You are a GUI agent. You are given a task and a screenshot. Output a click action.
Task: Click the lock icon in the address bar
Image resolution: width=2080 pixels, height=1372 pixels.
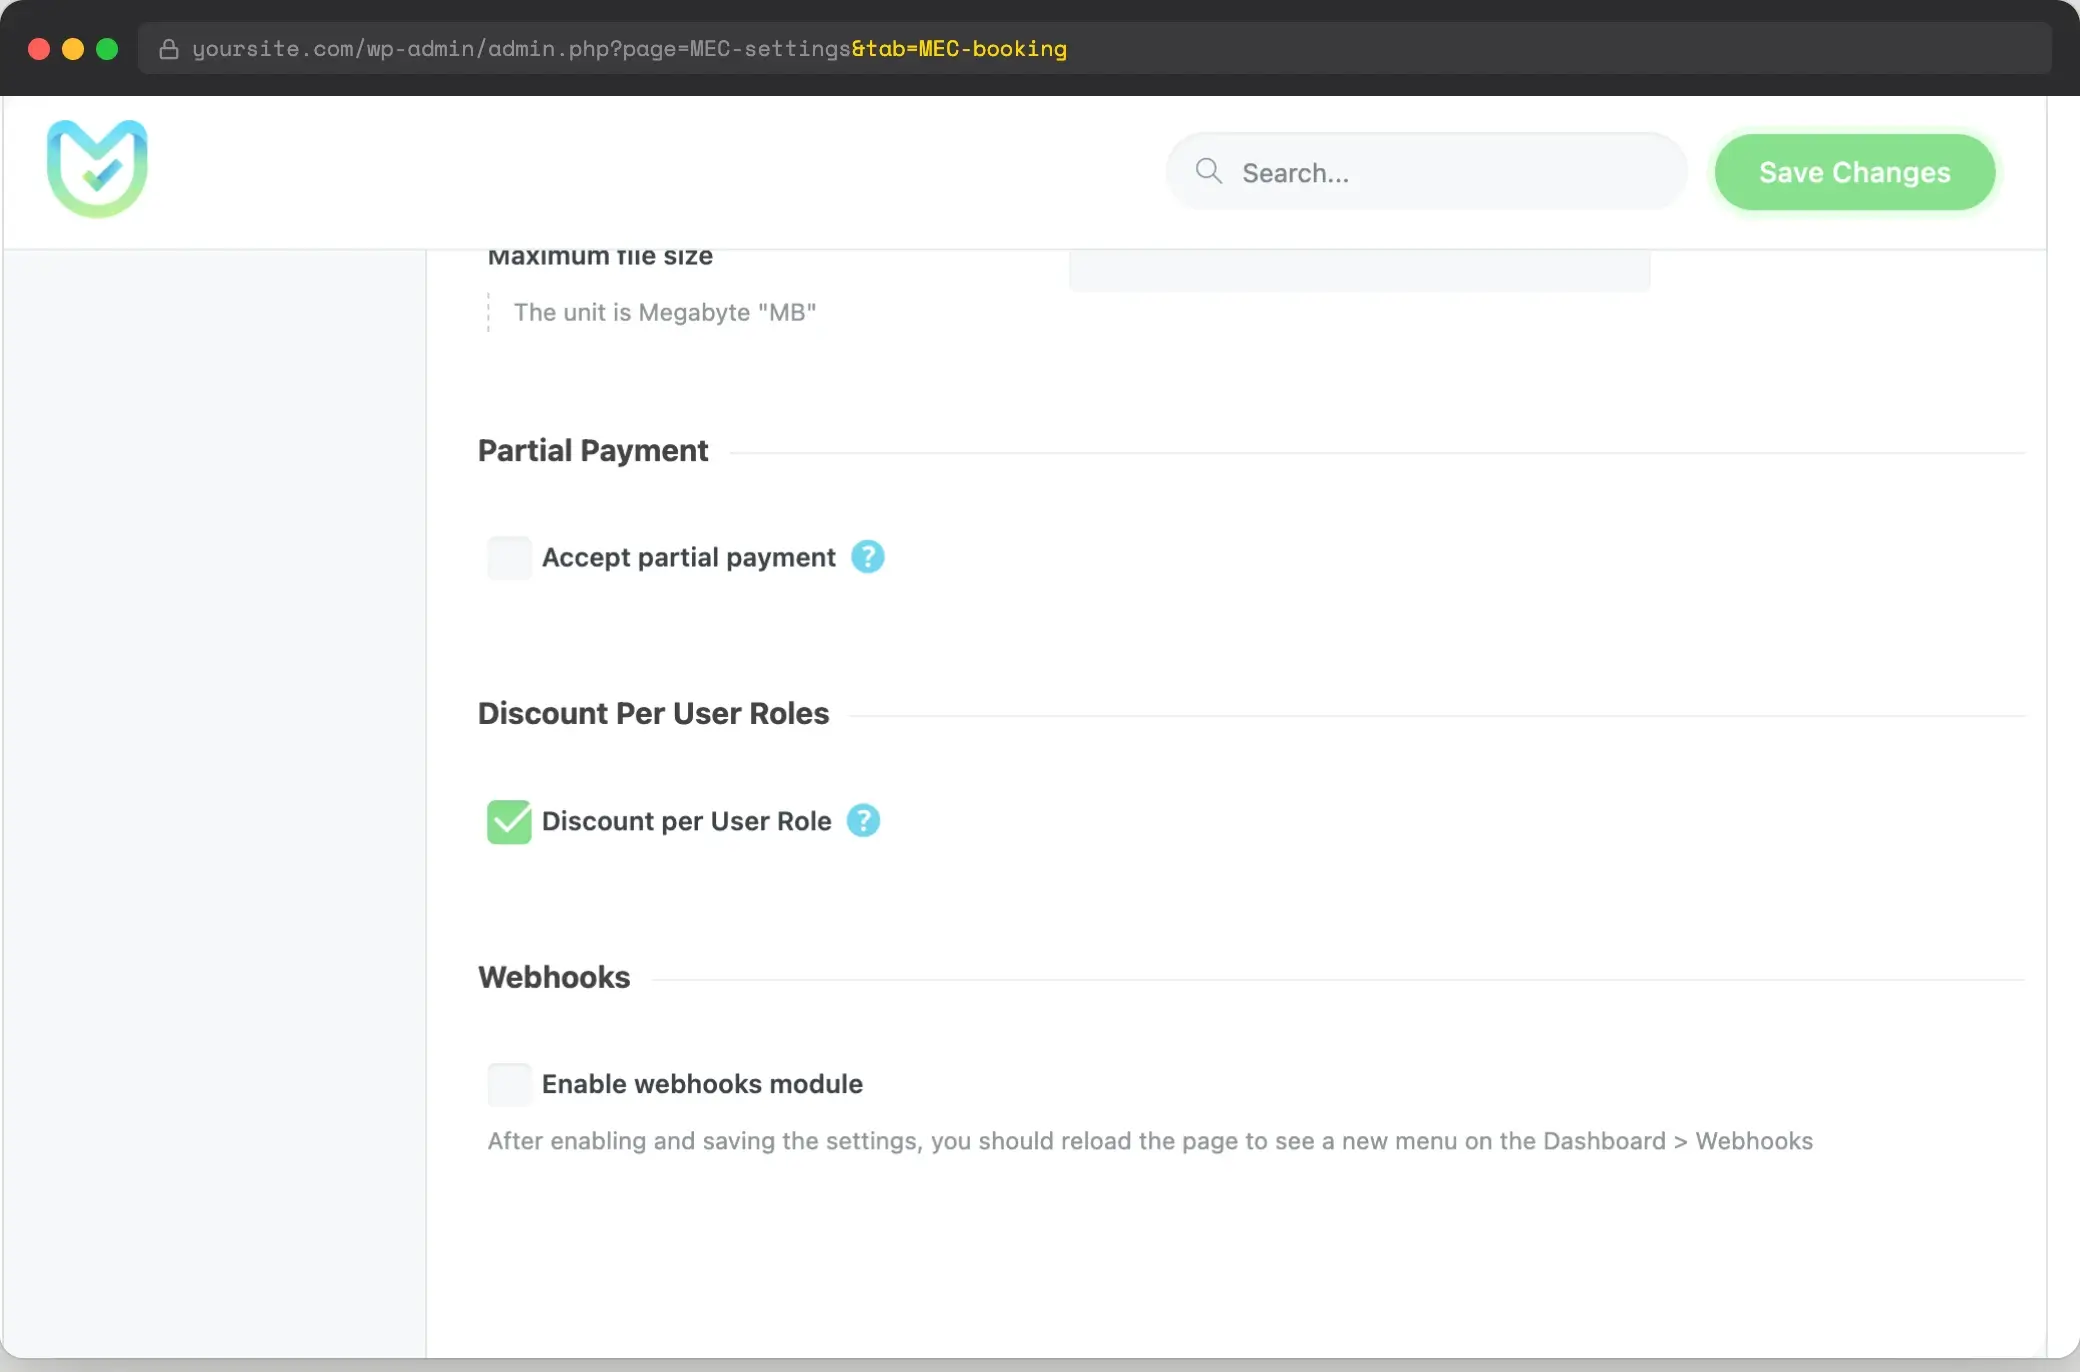click(x=169, y=49)
